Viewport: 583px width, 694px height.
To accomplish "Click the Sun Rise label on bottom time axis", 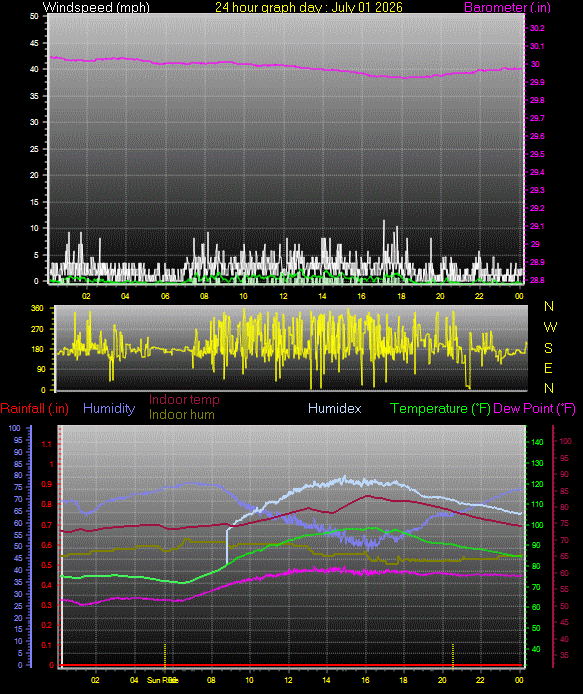I will coord(162,680).
